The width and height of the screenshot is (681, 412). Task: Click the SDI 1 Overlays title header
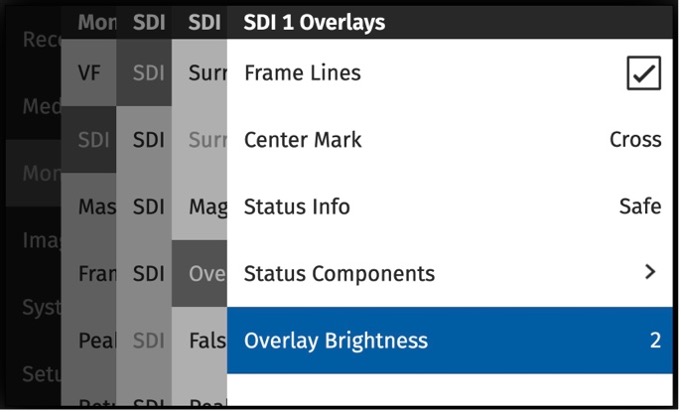pos(314,22)
